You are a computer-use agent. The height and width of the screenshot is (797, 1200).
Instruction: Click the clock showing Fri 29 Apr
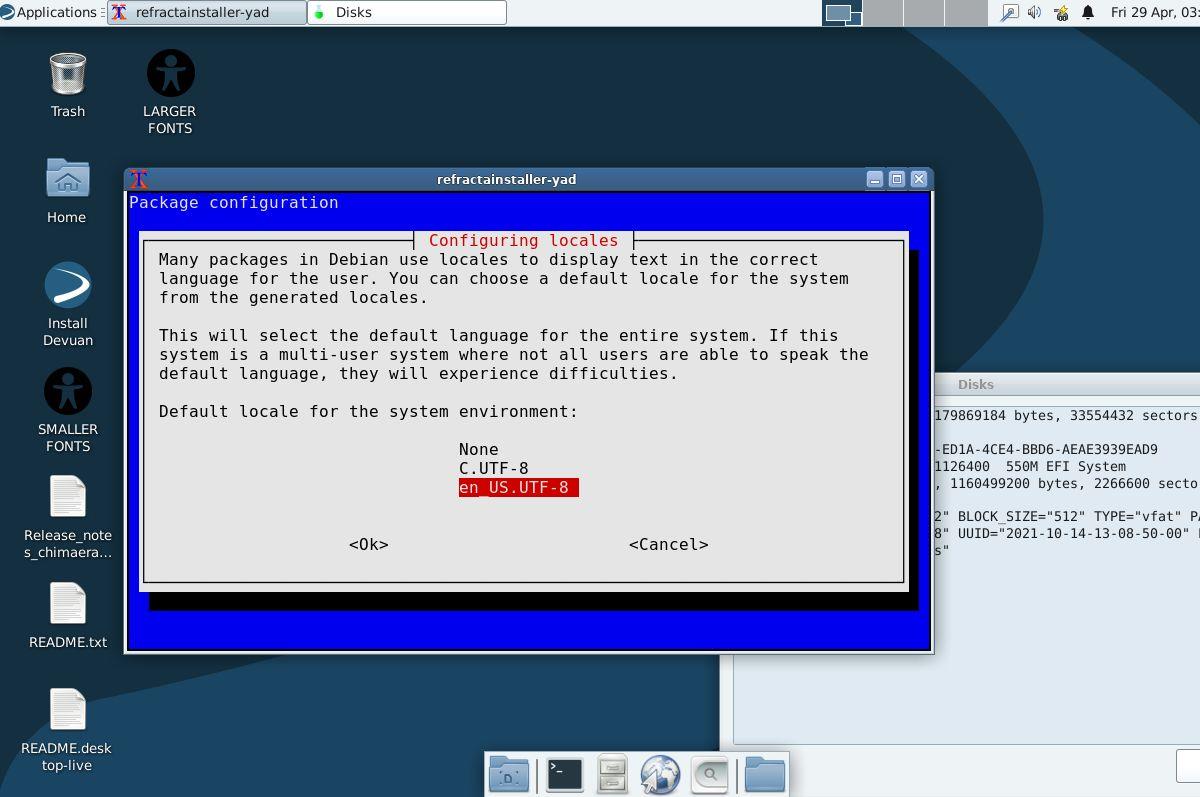coord(1158,13)
